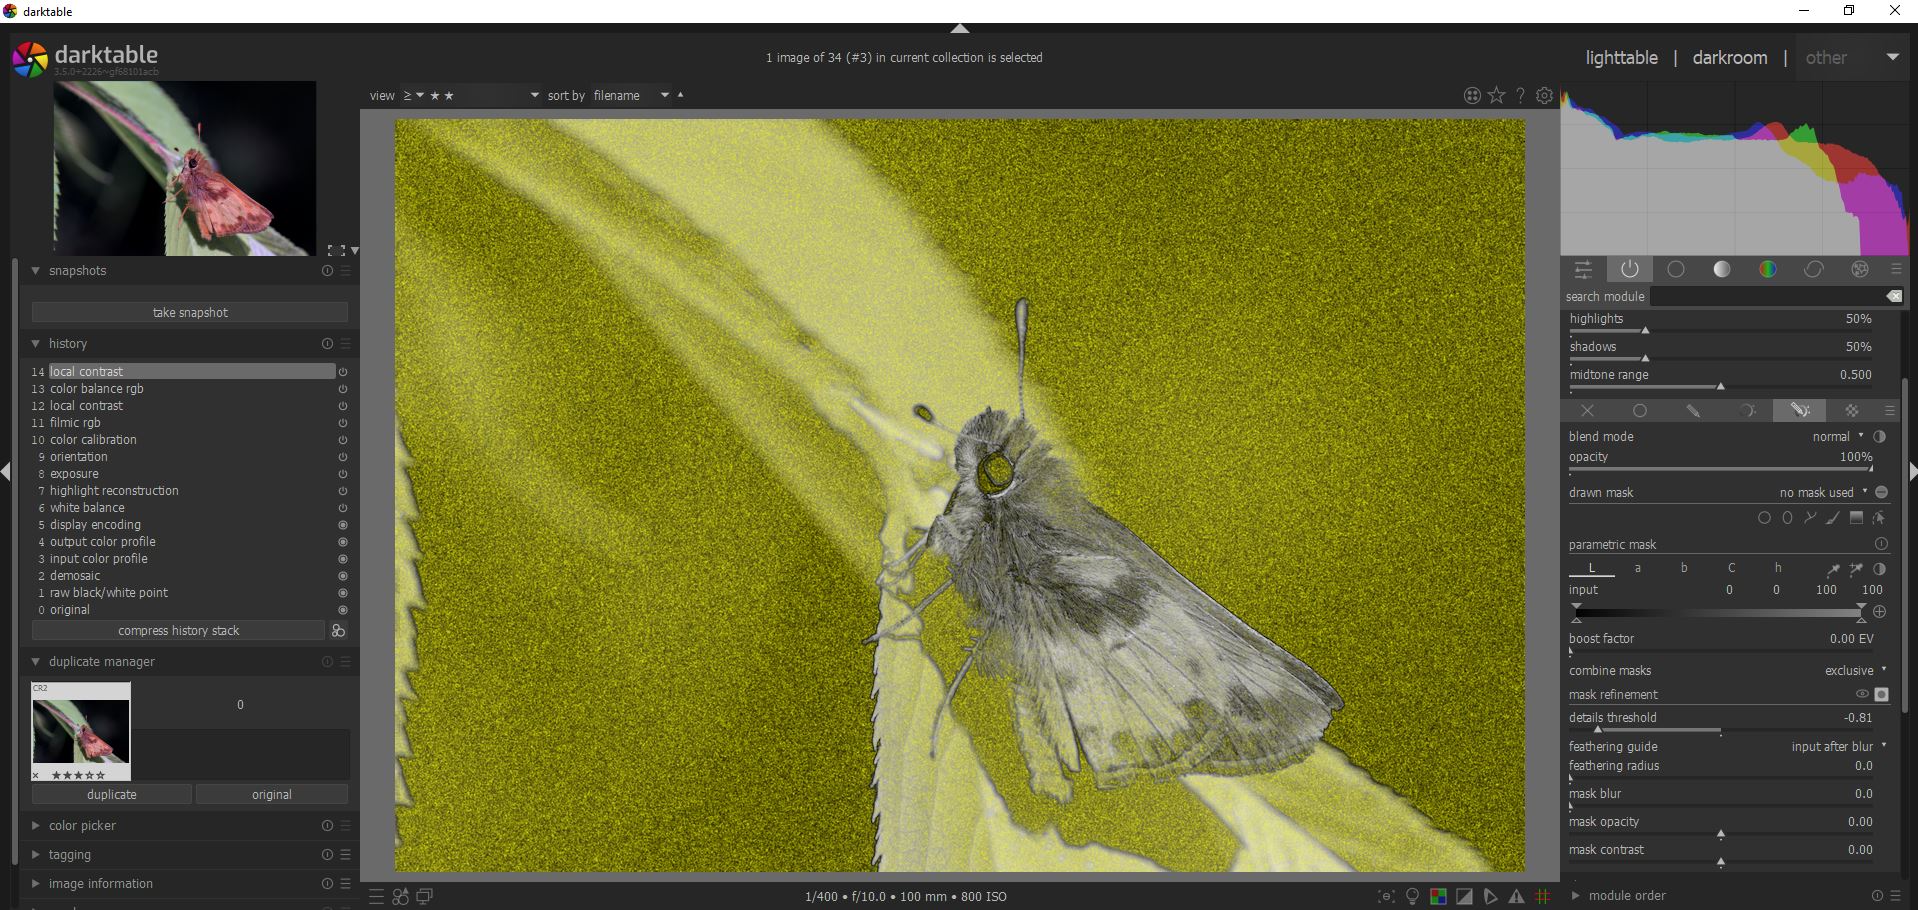
Task: Add a circle shape to the mask
Action: click(1764, 518)
